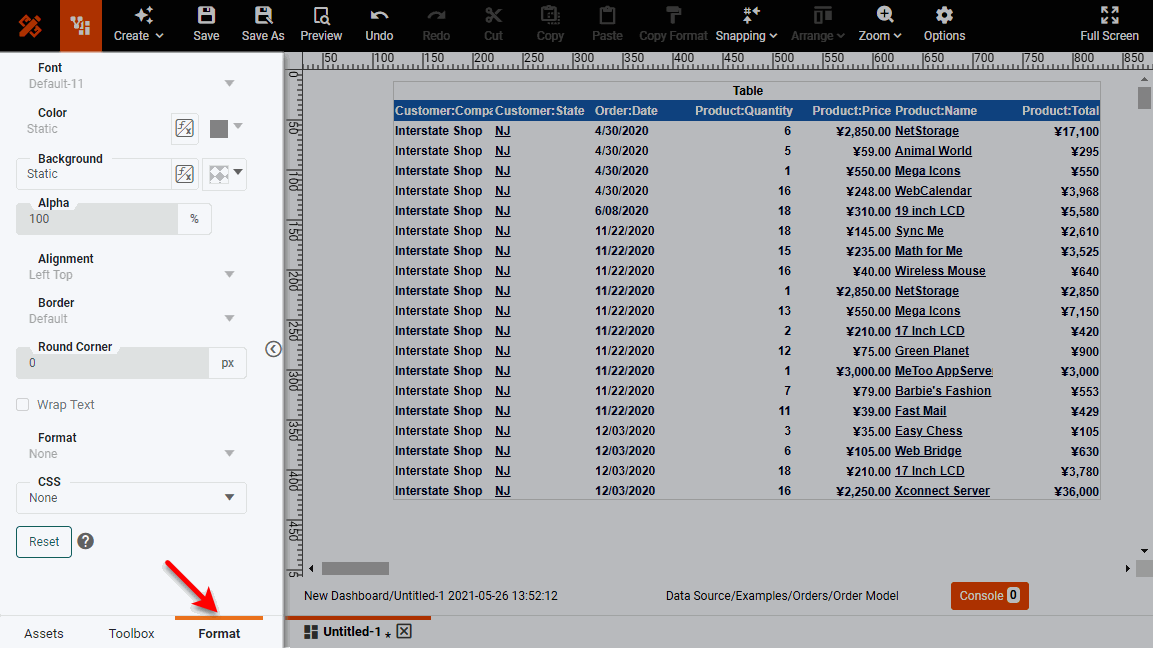Click the Save icon
The image size is (1153, 648).
click(x=206, y=24)
